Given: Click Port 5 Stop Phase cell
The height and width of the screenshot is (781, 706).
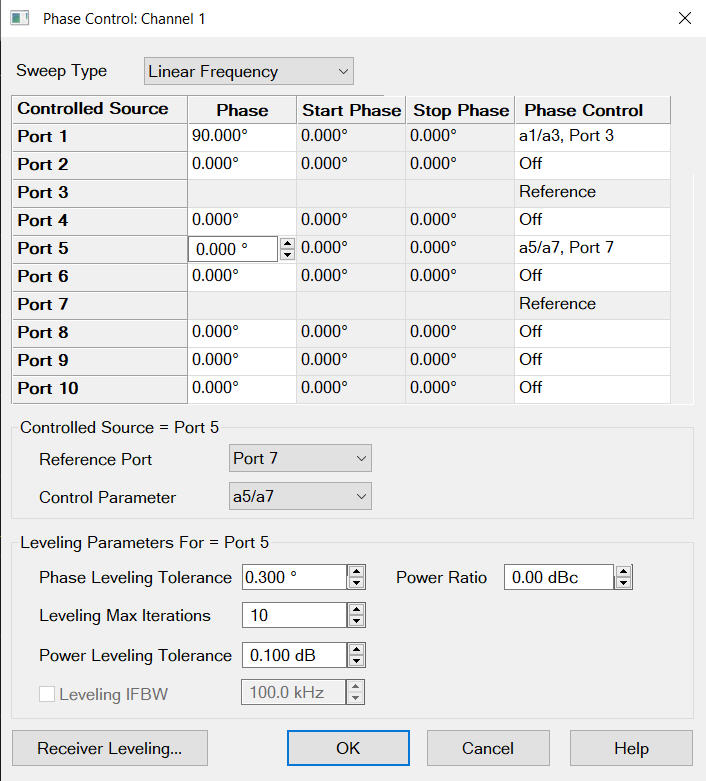Looking at the screenshot, I should click(460, 249).
